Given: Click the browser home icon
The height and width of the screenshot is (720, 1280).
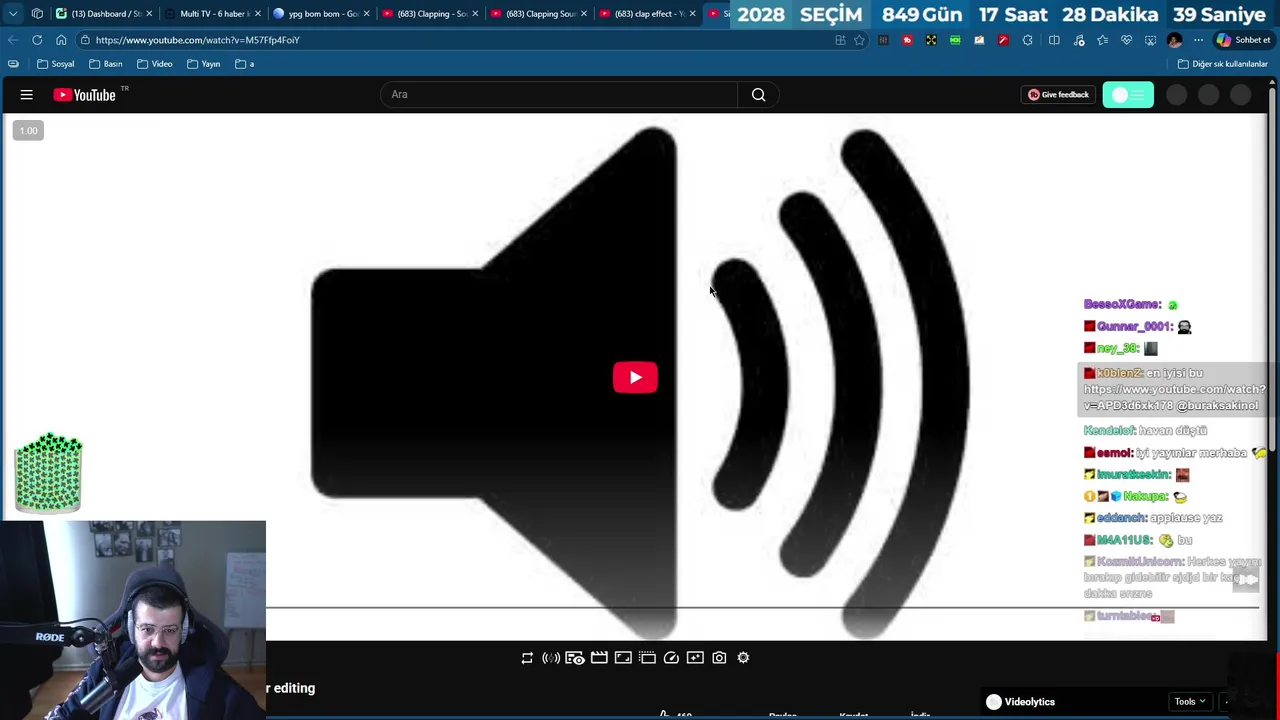Looking at the screenshot, I should click(x=61, y=40).
